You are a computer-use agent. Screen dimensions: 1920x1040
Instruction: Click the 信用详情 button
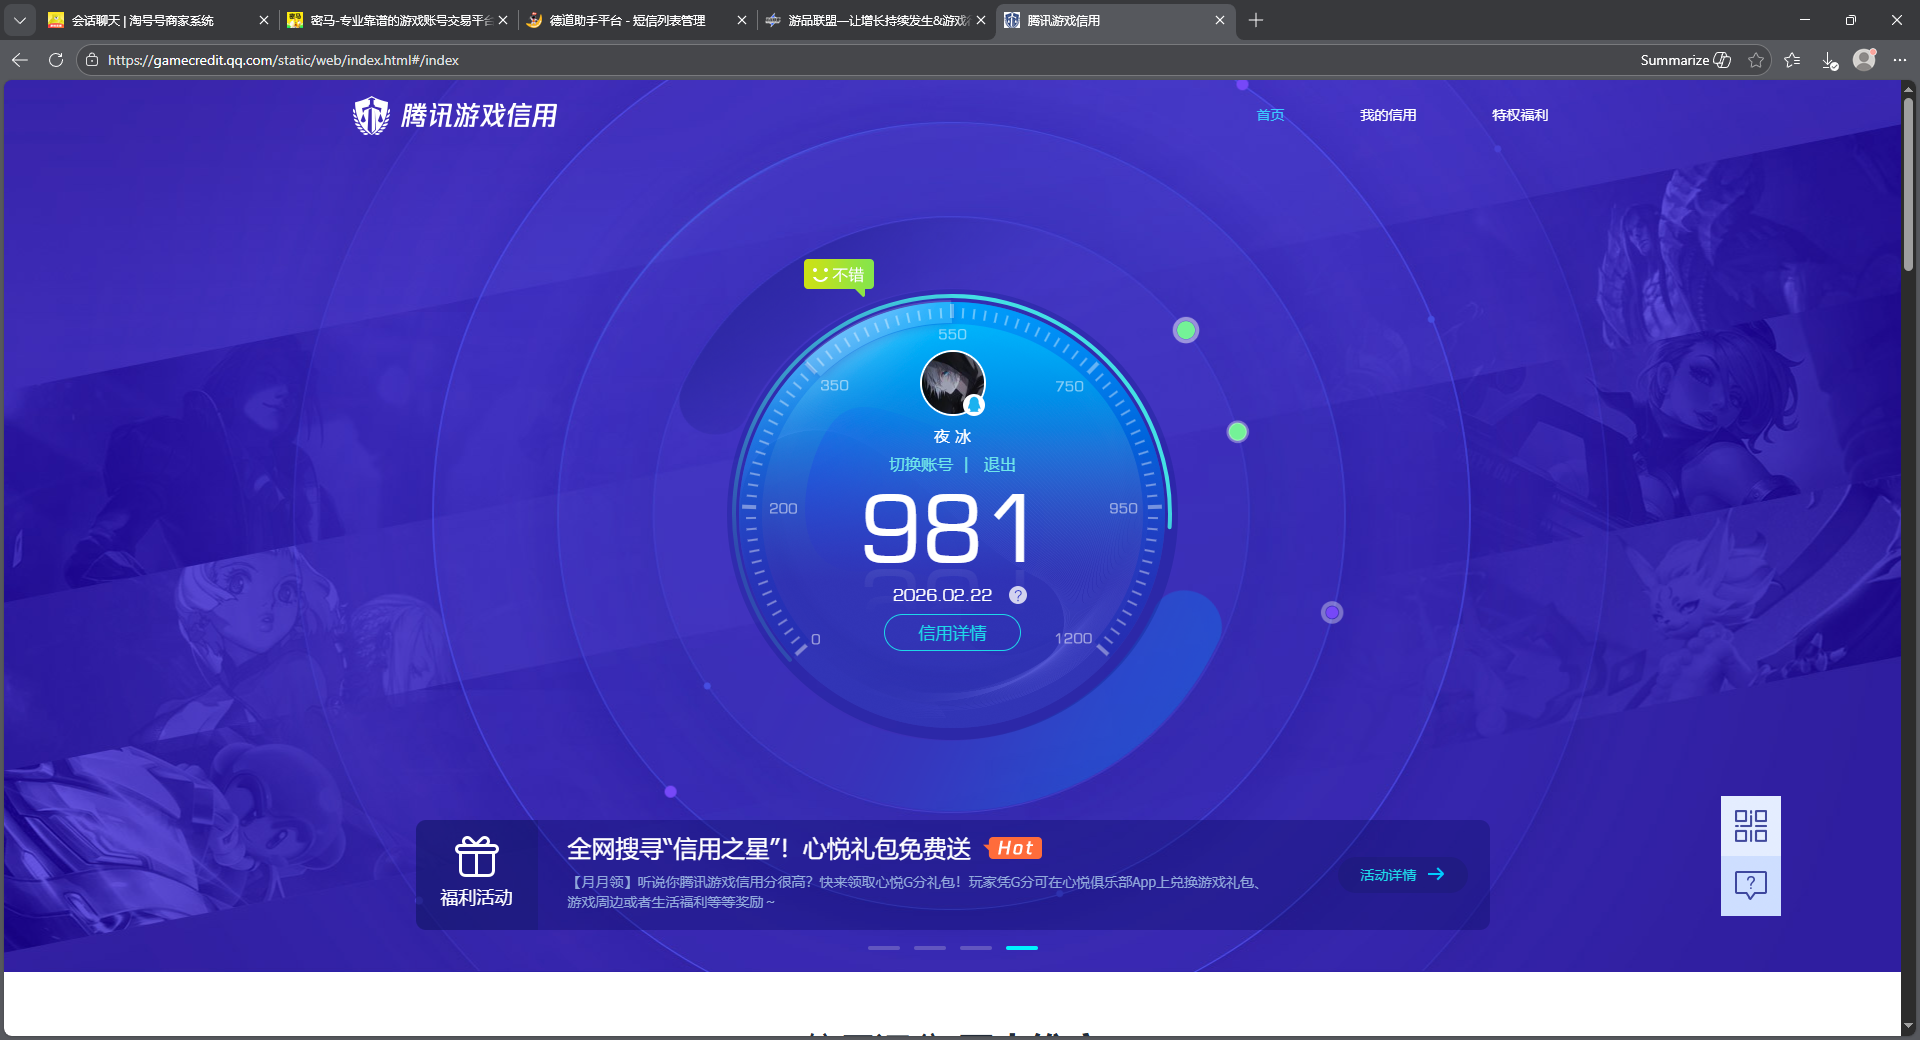951,633
